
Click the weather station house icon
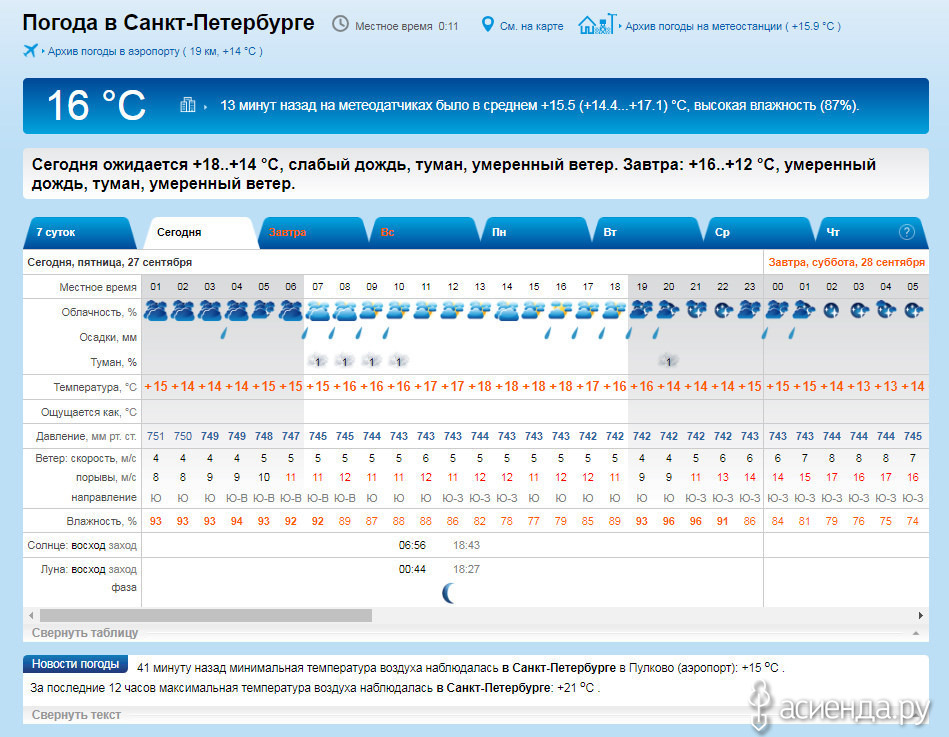tap(597, 24)
